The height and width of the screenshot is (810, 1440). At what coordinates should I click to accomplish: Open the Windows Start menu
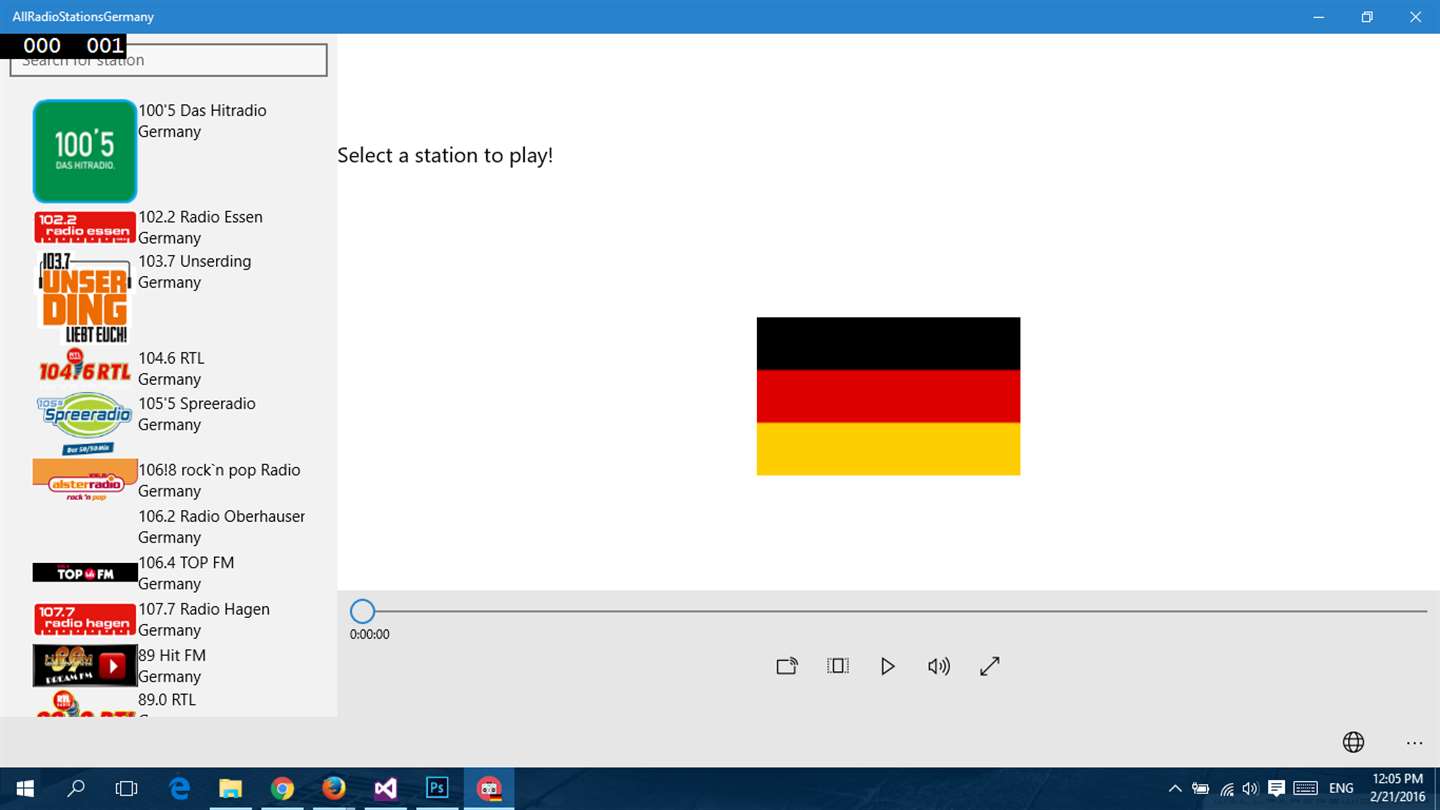(24, 789)
